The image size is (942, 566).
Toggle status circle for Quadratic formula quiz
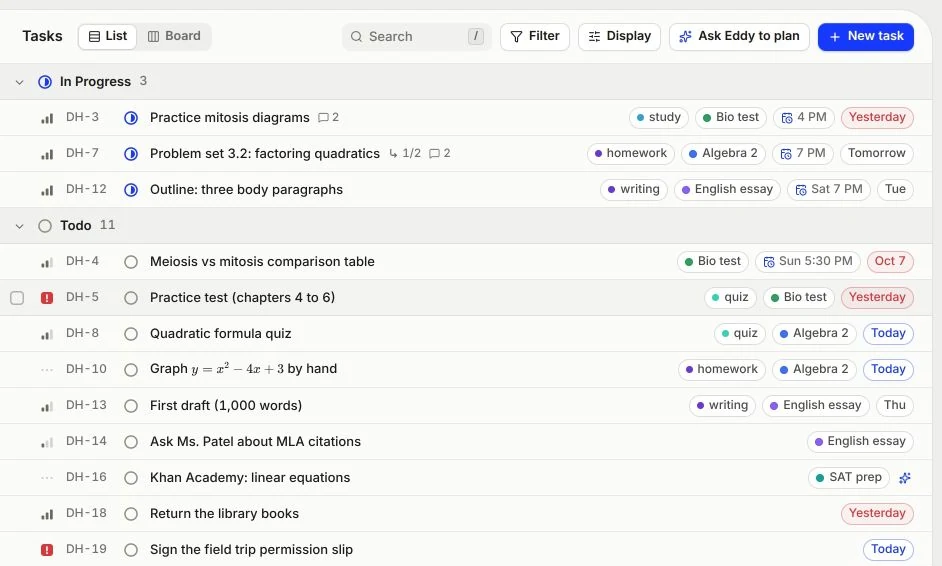131,334
